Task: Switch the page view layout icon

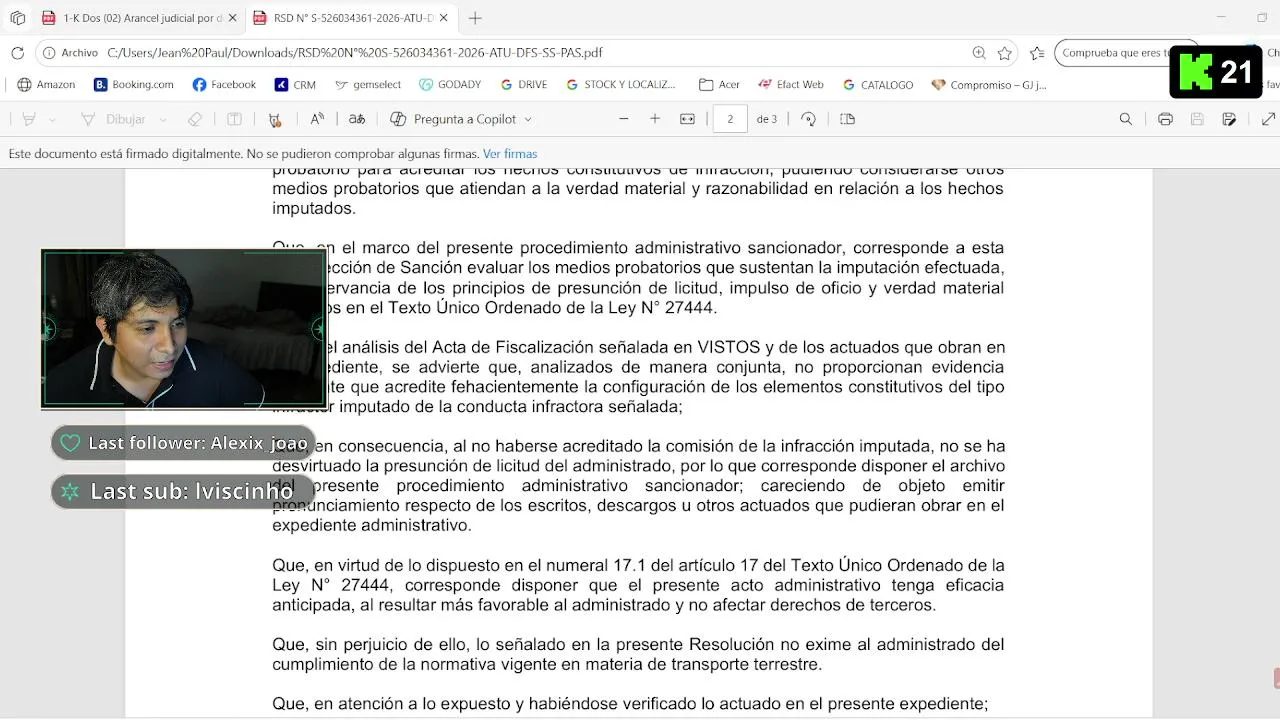Action: tap(847, 119)
